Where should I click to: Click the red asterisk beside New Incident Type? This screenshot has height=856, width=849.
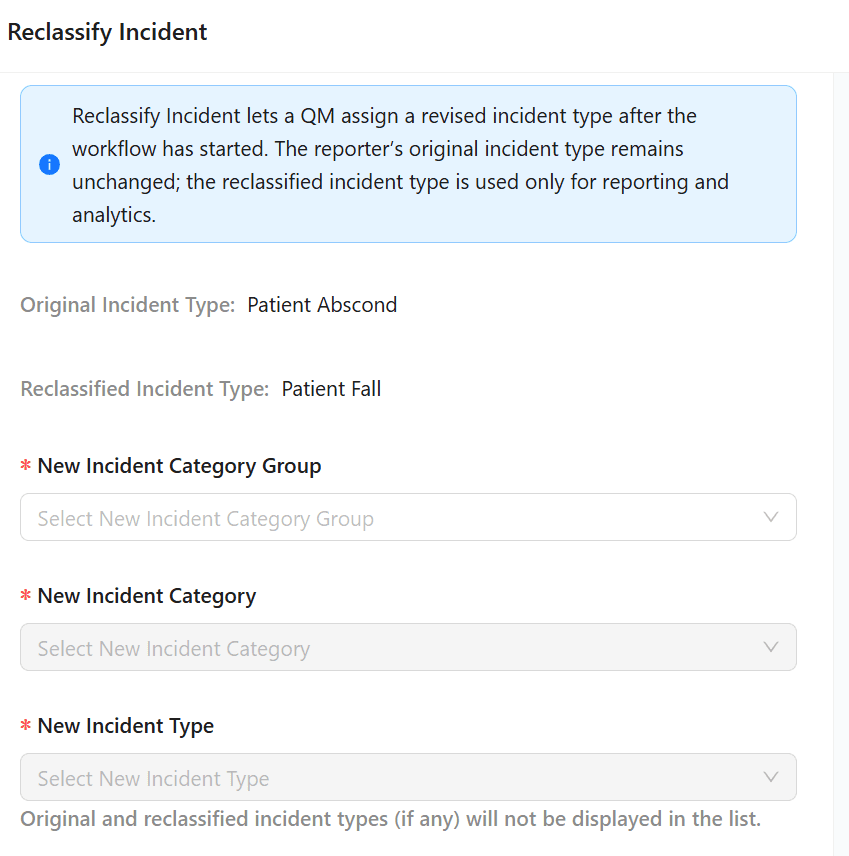point(27,726)
